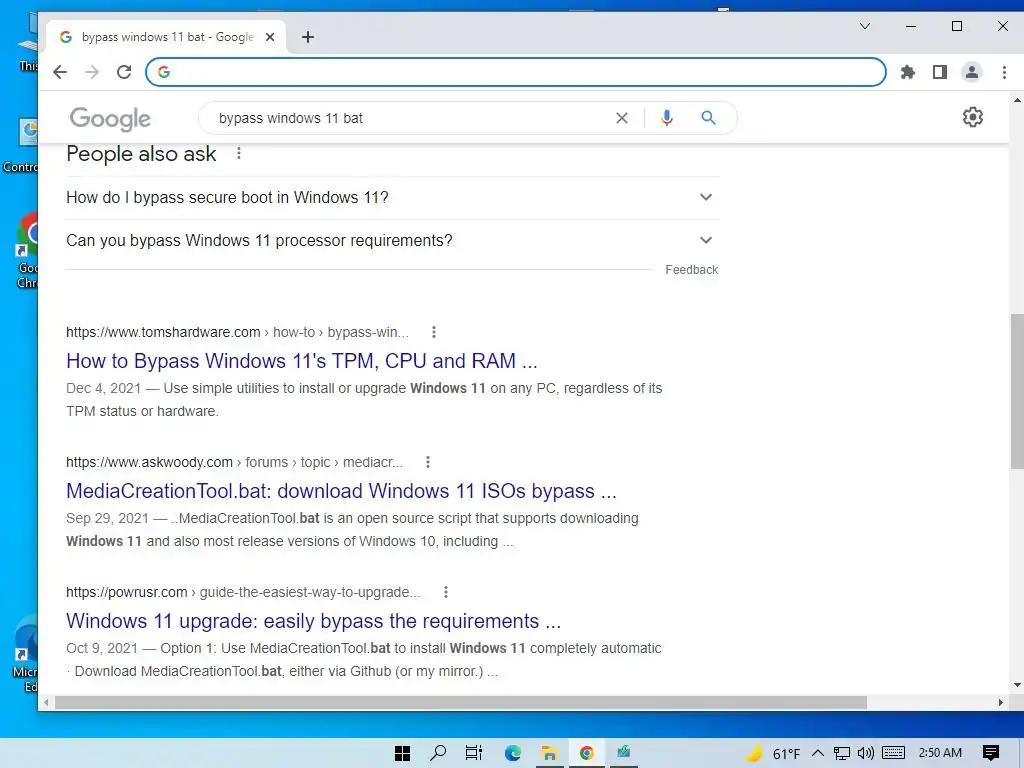Viewport: 1024px width, 768px height.
Task: Open a new tab with plus button
Action: point(308,37)
